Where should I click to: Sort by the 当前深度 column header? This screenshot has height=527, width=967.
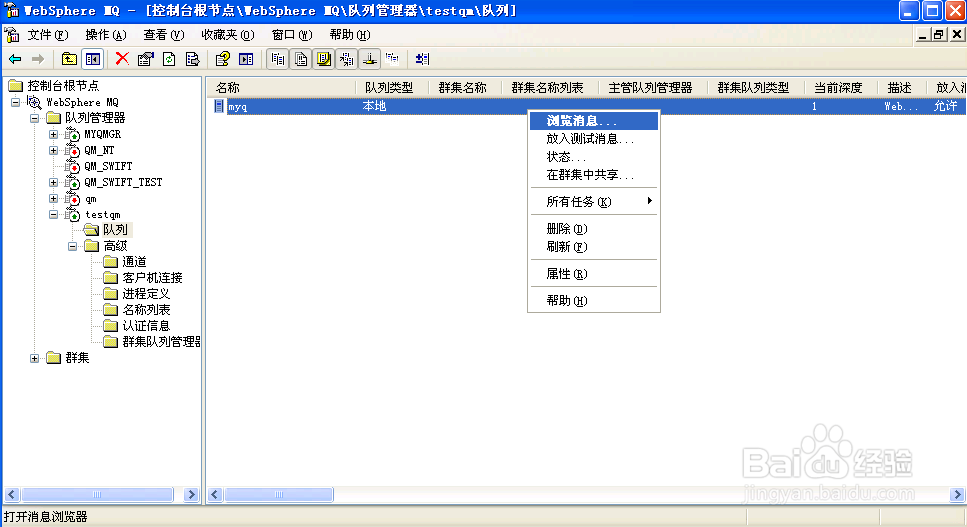click(x=841, y=88)
